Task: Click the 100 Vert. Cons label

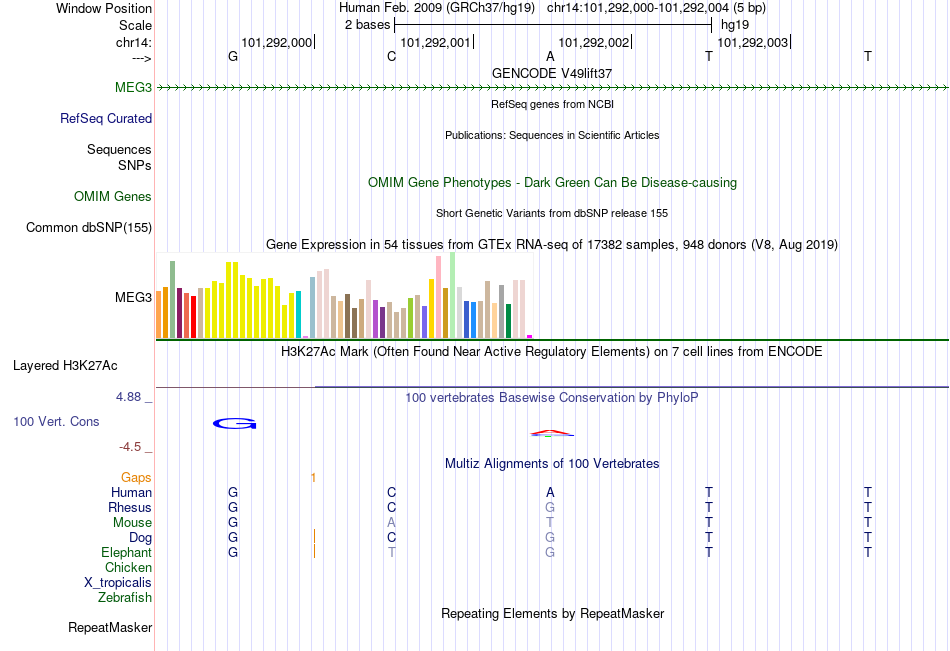Action: pyautogui.click(x=56, y=421)
